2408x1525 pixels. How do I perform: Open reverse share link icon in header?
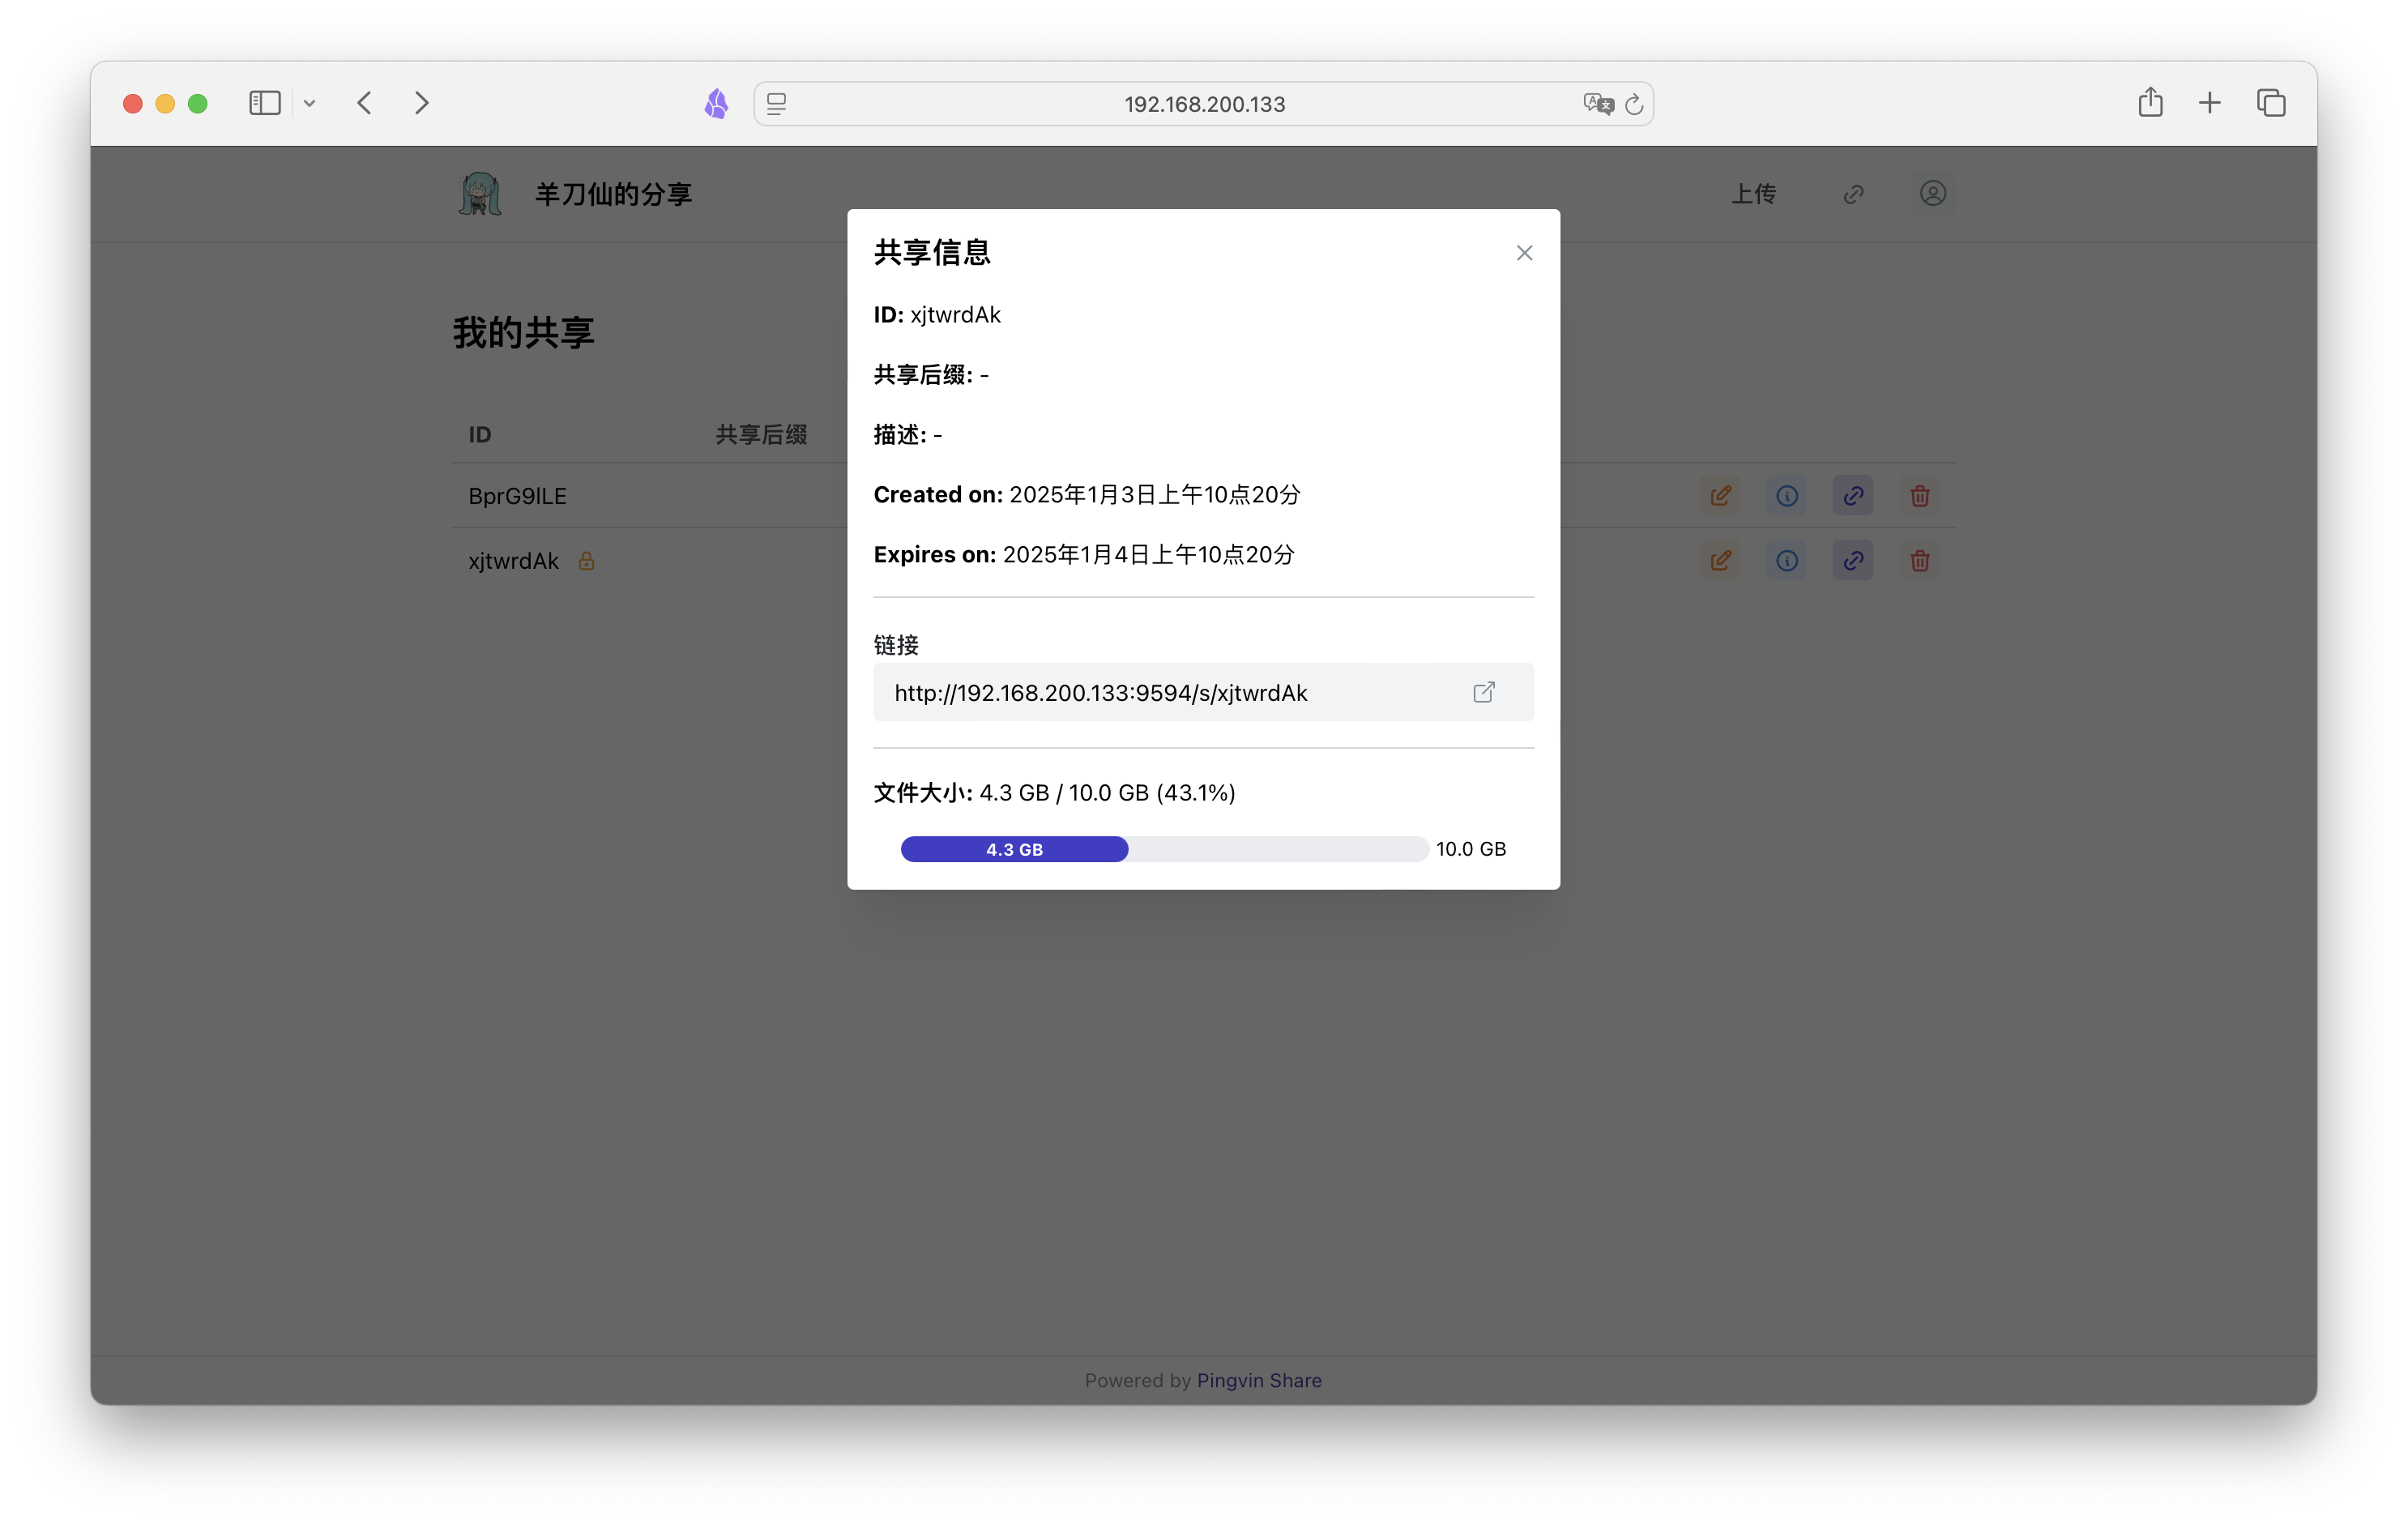click(1853, 194)
